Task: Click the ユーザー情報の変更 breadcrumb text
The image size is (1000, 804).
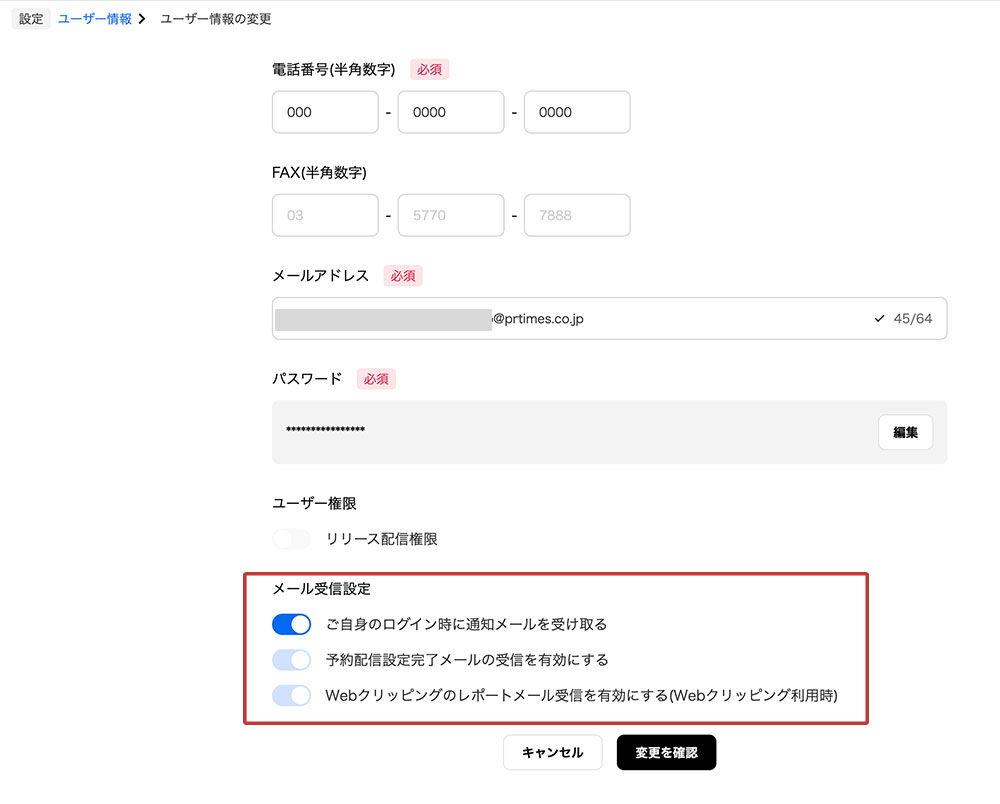Action: coord(216,19)
